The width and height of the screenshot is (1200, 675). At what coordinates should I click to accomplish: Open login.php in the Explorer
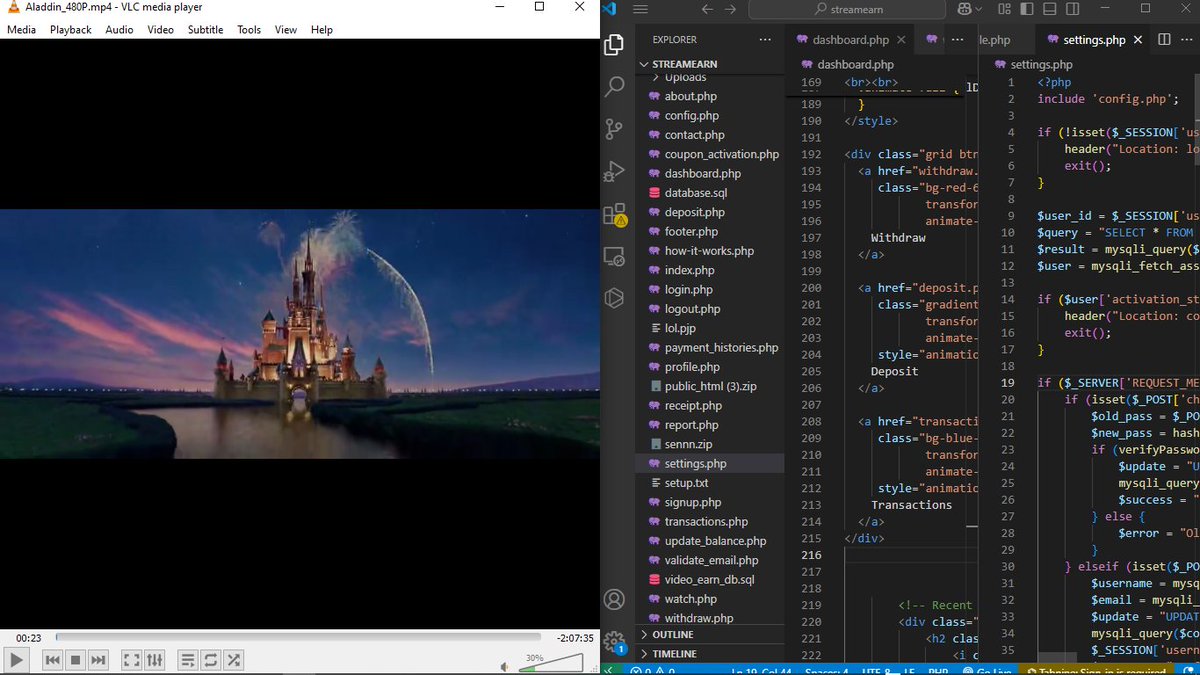coord(710,290)
